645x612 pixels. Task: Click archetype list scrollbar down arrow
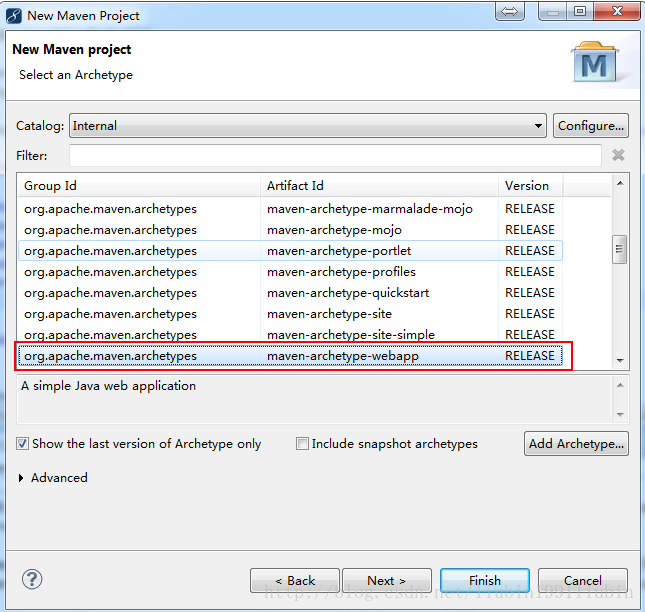[620, 361]
